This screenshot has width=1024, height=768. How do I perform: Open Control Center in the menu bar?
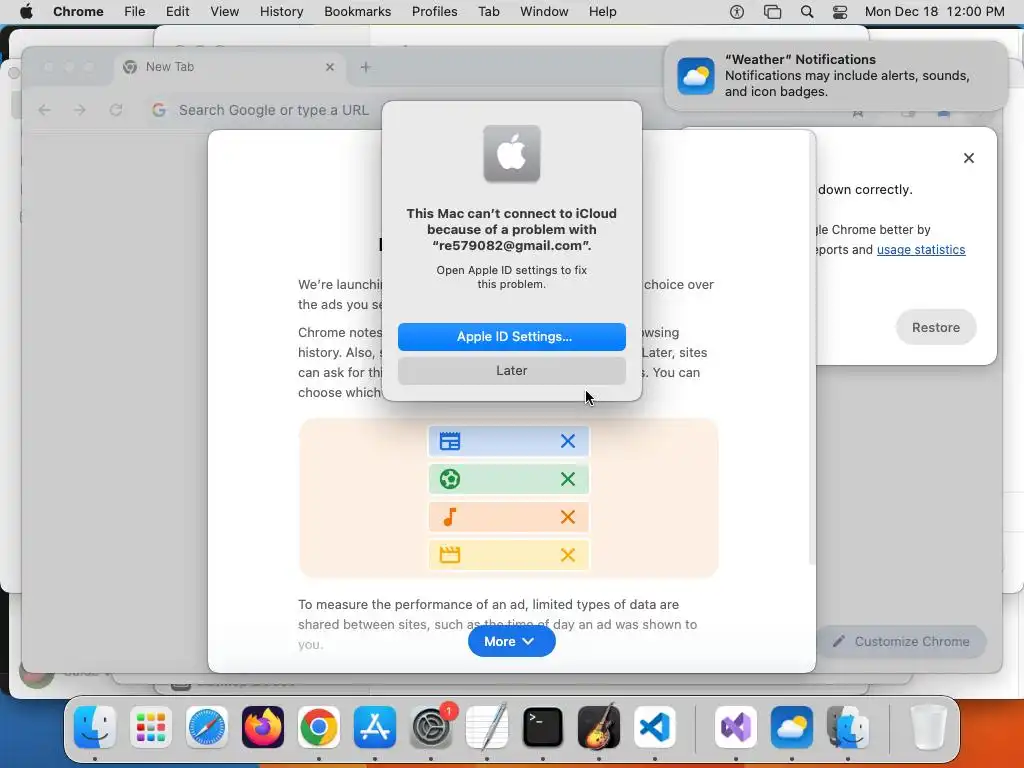pos(840,12)
